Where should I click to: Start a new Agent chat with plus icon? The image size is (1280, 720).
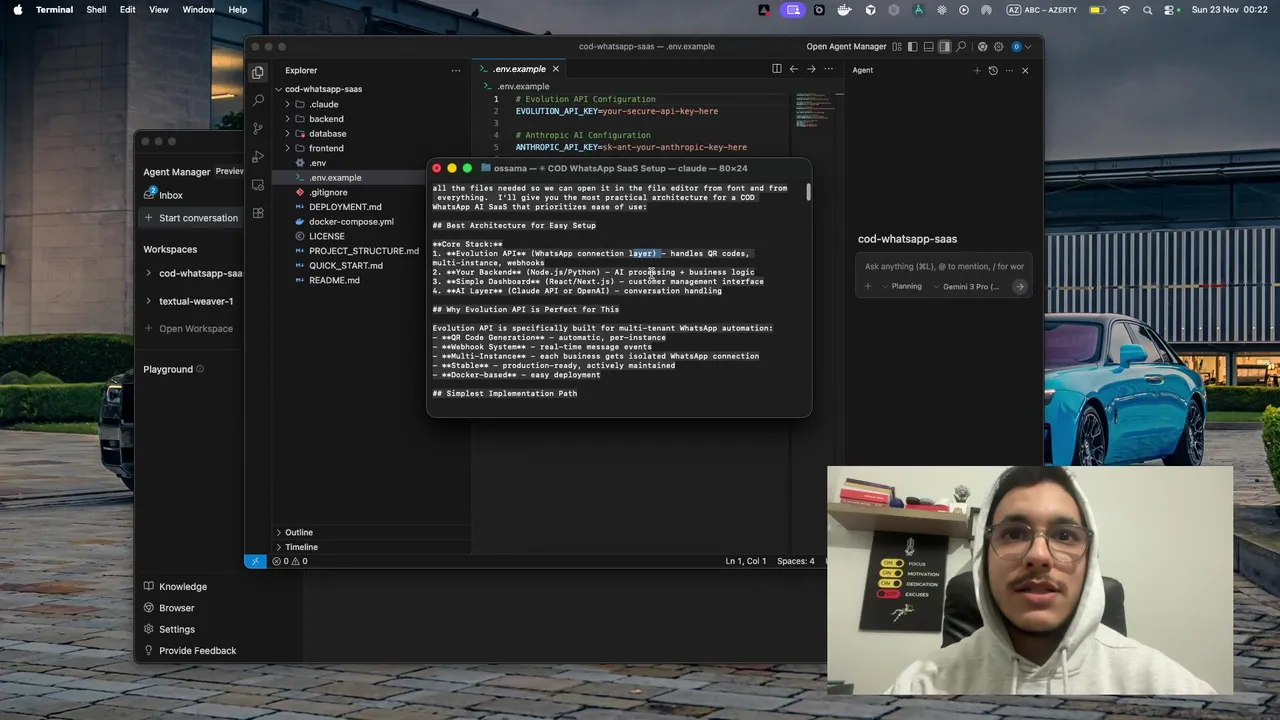tap(977, 70)
